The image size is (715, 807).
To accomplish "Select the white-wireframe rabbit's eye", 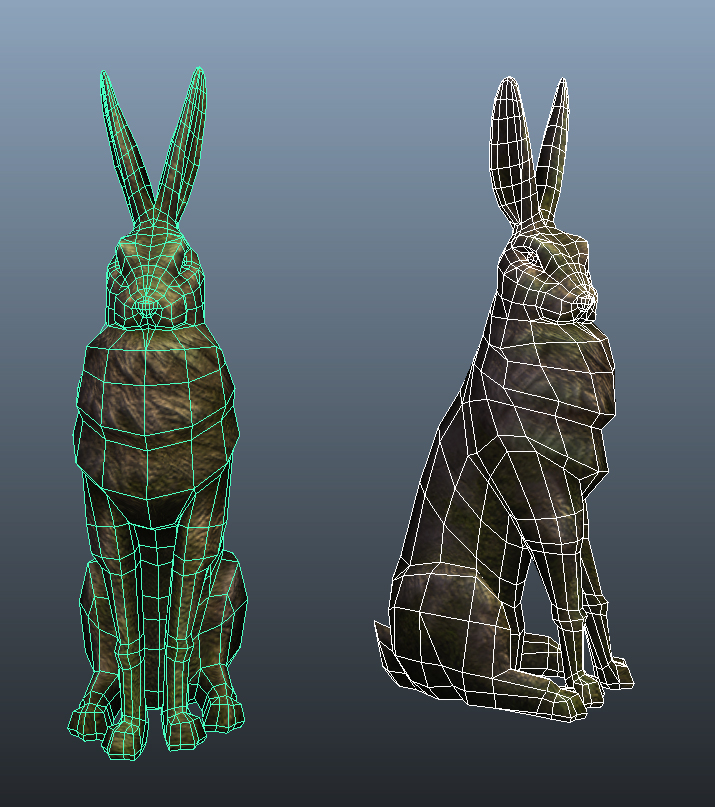I will coord(530,258).
